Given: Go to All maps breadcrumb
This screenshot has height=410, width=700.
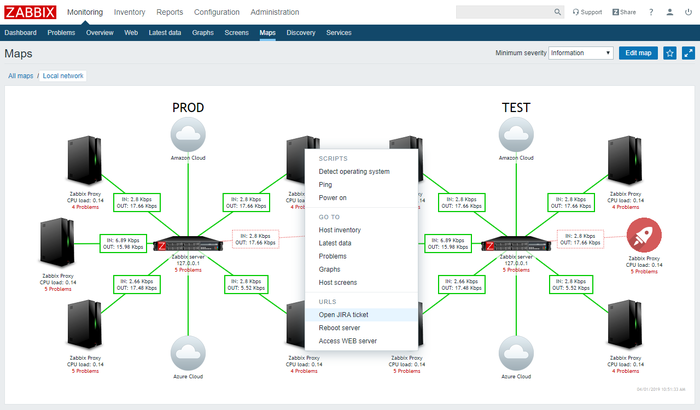Looking at the screenshot, I should [x=21, y=76].
